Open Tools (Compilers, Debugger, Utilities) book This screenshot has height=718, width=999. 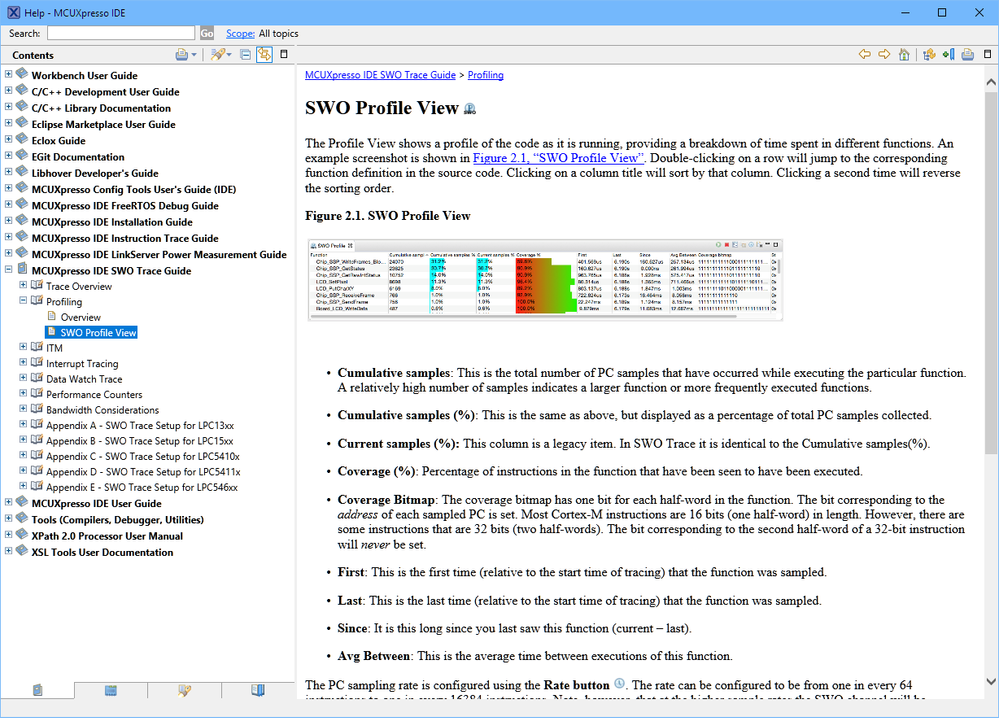pos(118,520)
